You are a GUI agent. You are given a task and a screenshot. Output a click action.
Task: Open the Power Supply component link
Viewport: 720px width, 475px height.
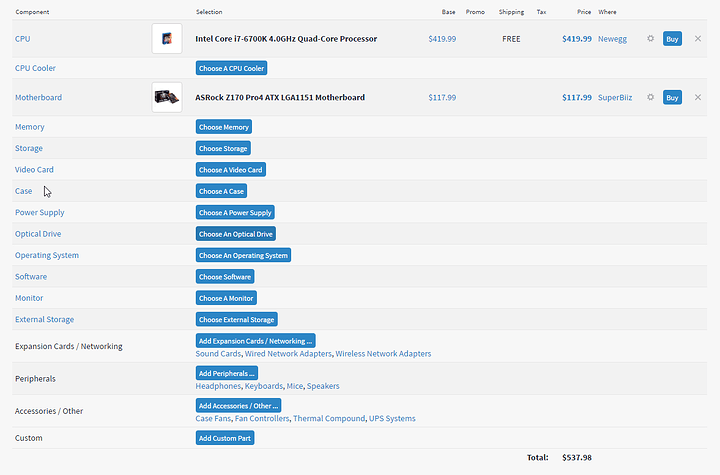tap(39, 212)
